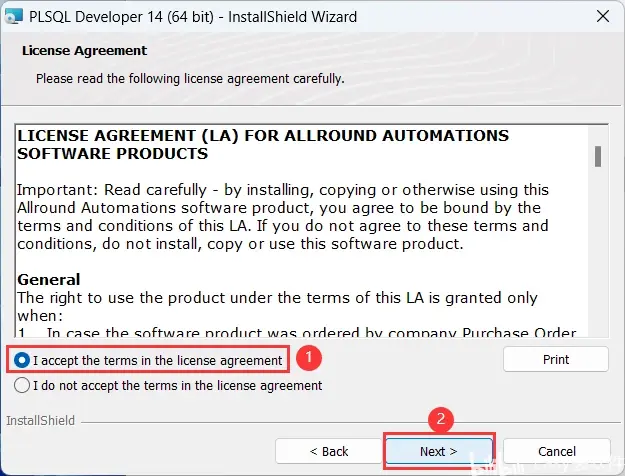Click the "LICENSE AGREEMENT (LA) FOR ALLROUND AUTOMATIONS" heading

coord(263,136)
